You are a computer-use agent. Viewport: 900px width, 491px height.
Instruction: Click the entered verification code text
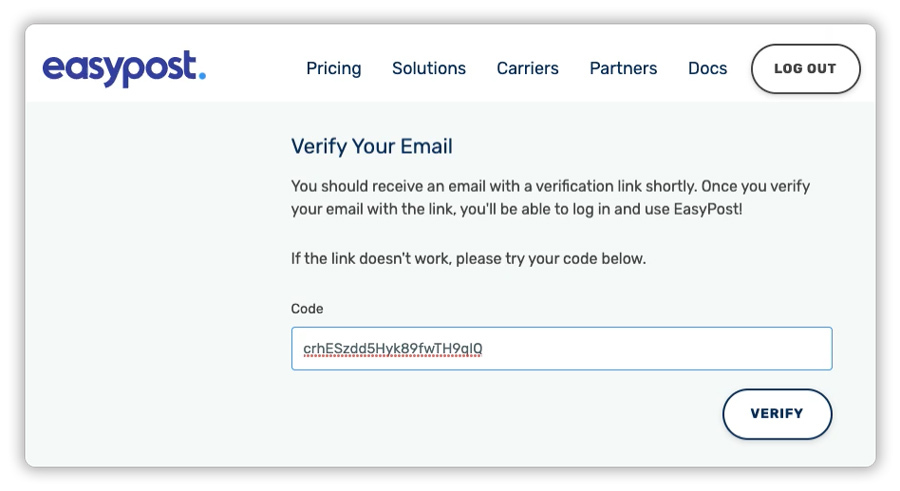point(393,348)
